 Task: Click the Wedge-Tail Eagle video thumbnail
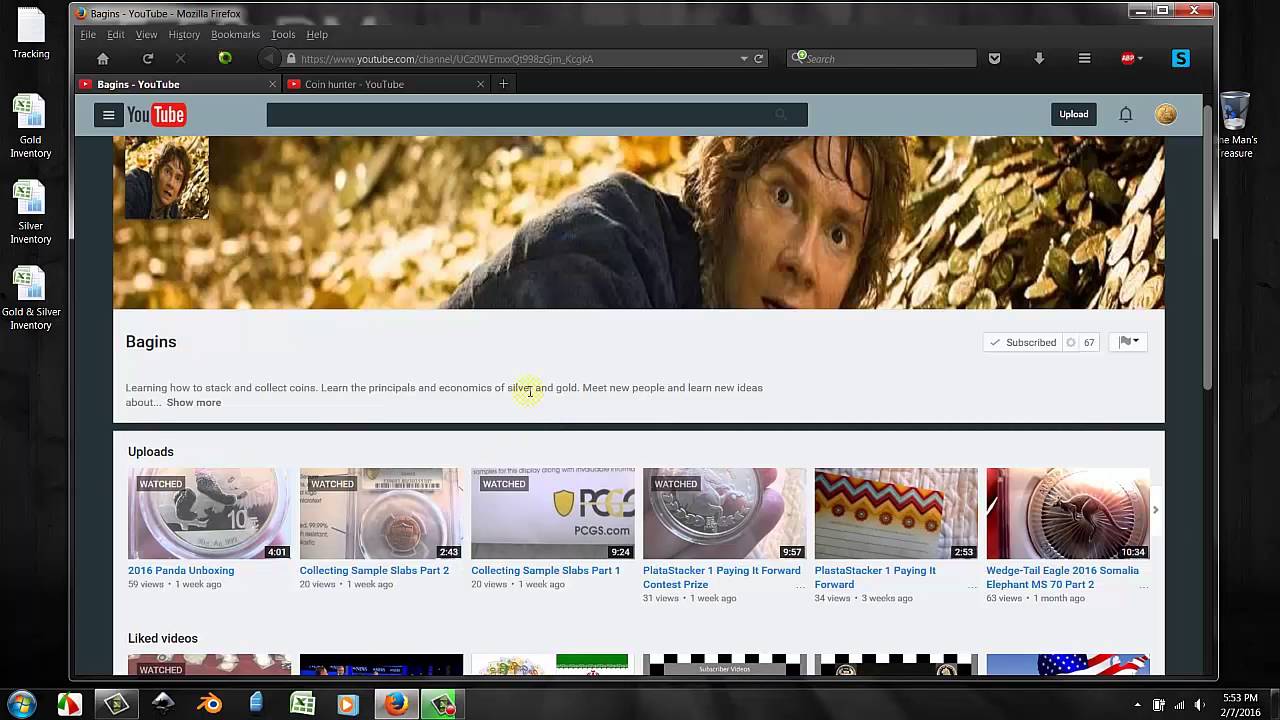click(1068, 514)
